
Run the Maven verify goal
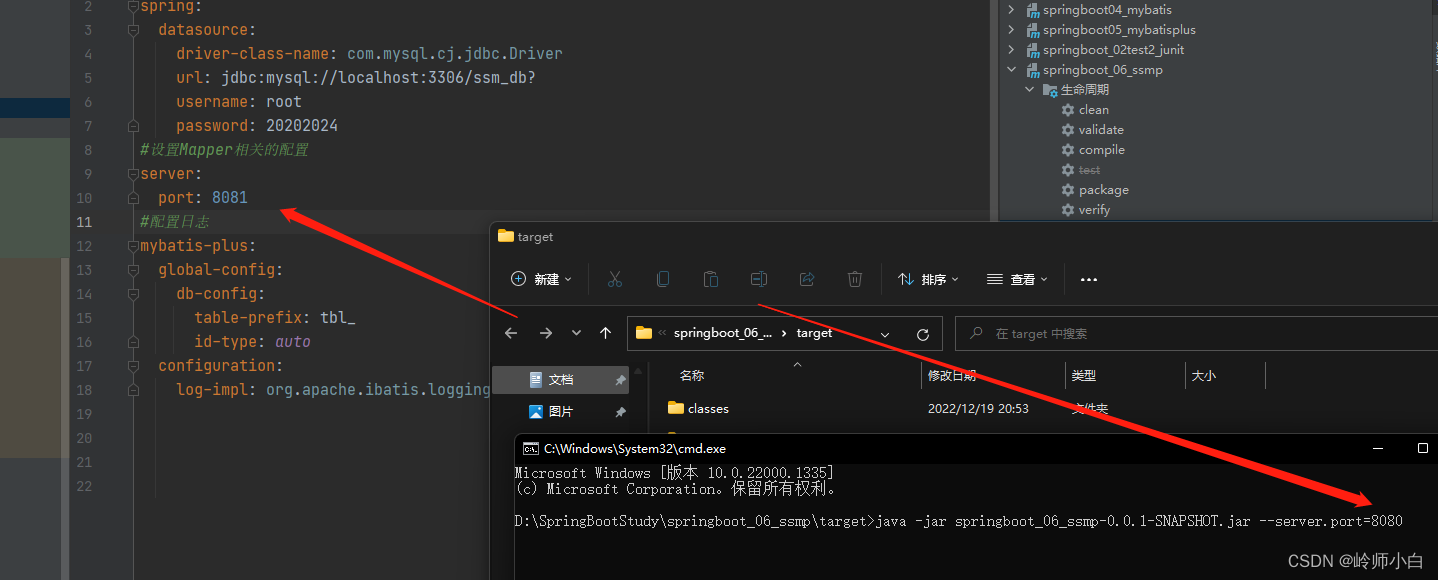(1094, 209)
